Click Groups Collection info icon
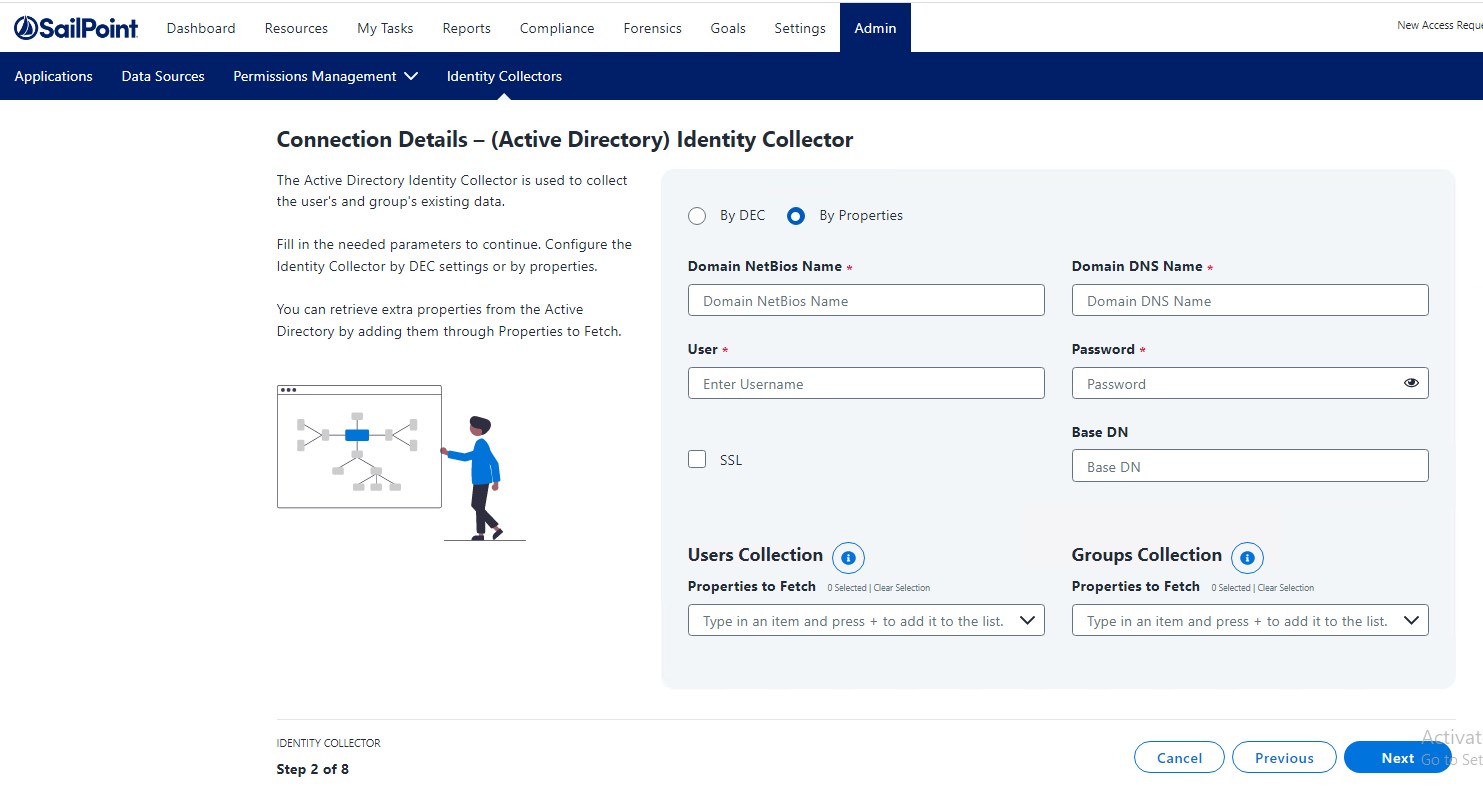Image resolution: width=1483 pixels, height=790 pixels. [x=1247, y=558]
